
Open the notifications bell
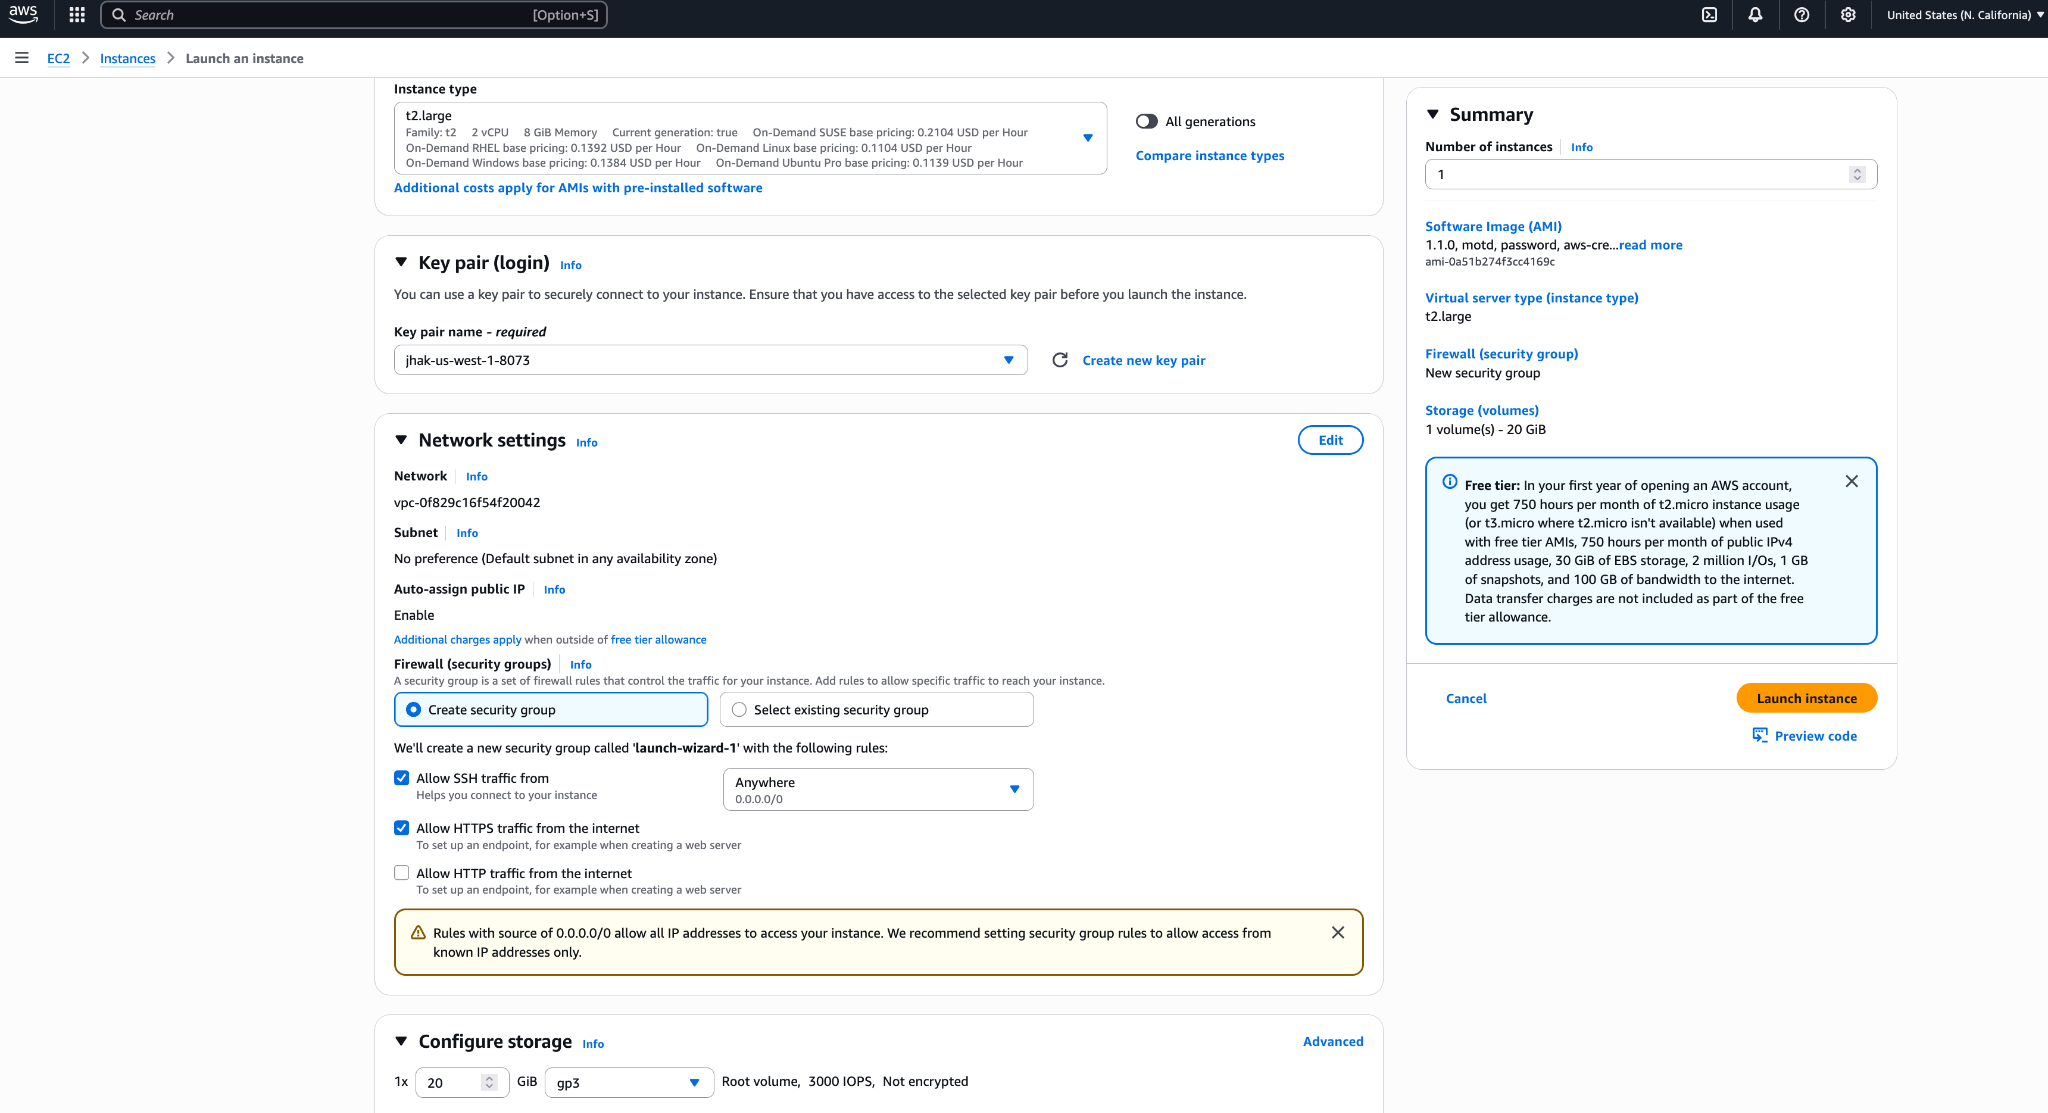pos(1755,15)
